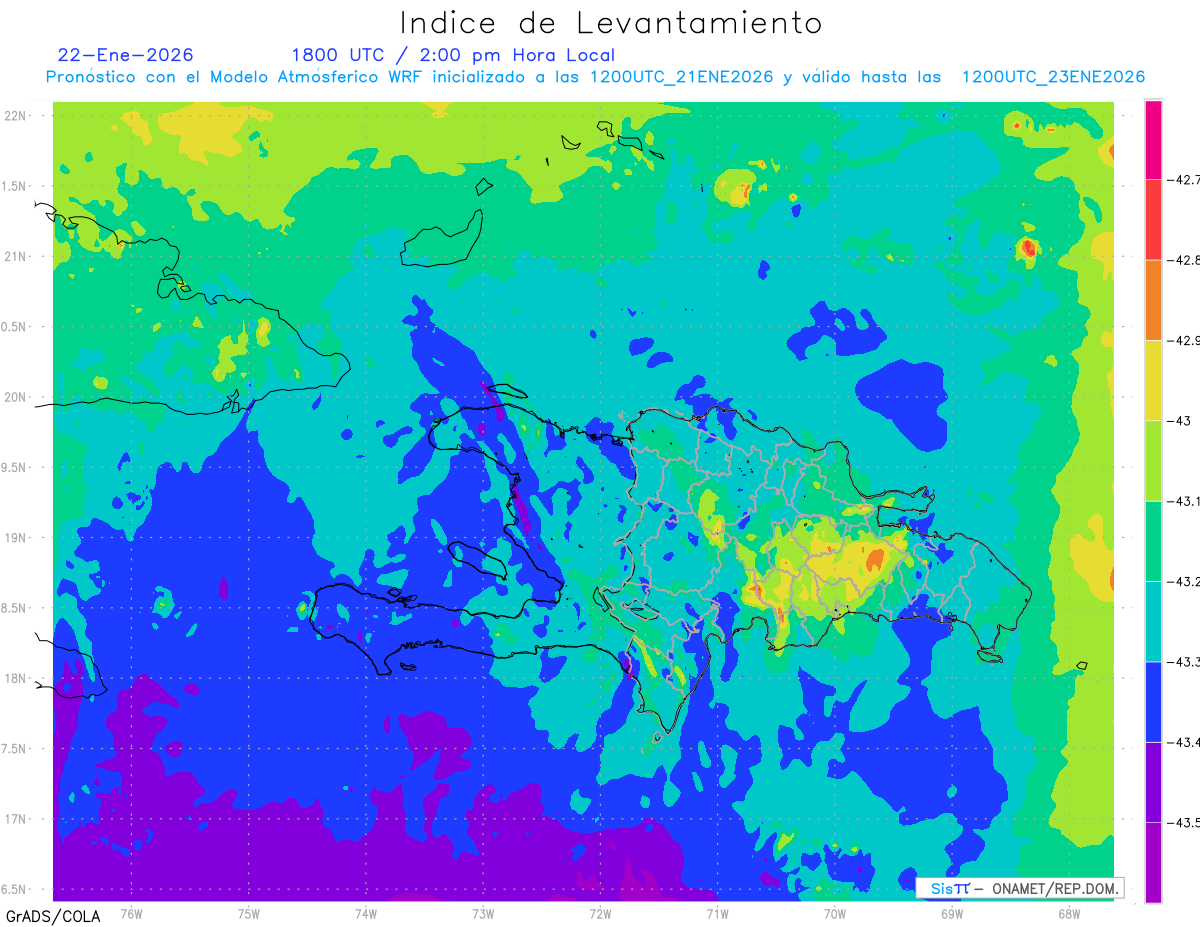
Task: Click the longitude label '75W'
Action: [x=249, y=913]
